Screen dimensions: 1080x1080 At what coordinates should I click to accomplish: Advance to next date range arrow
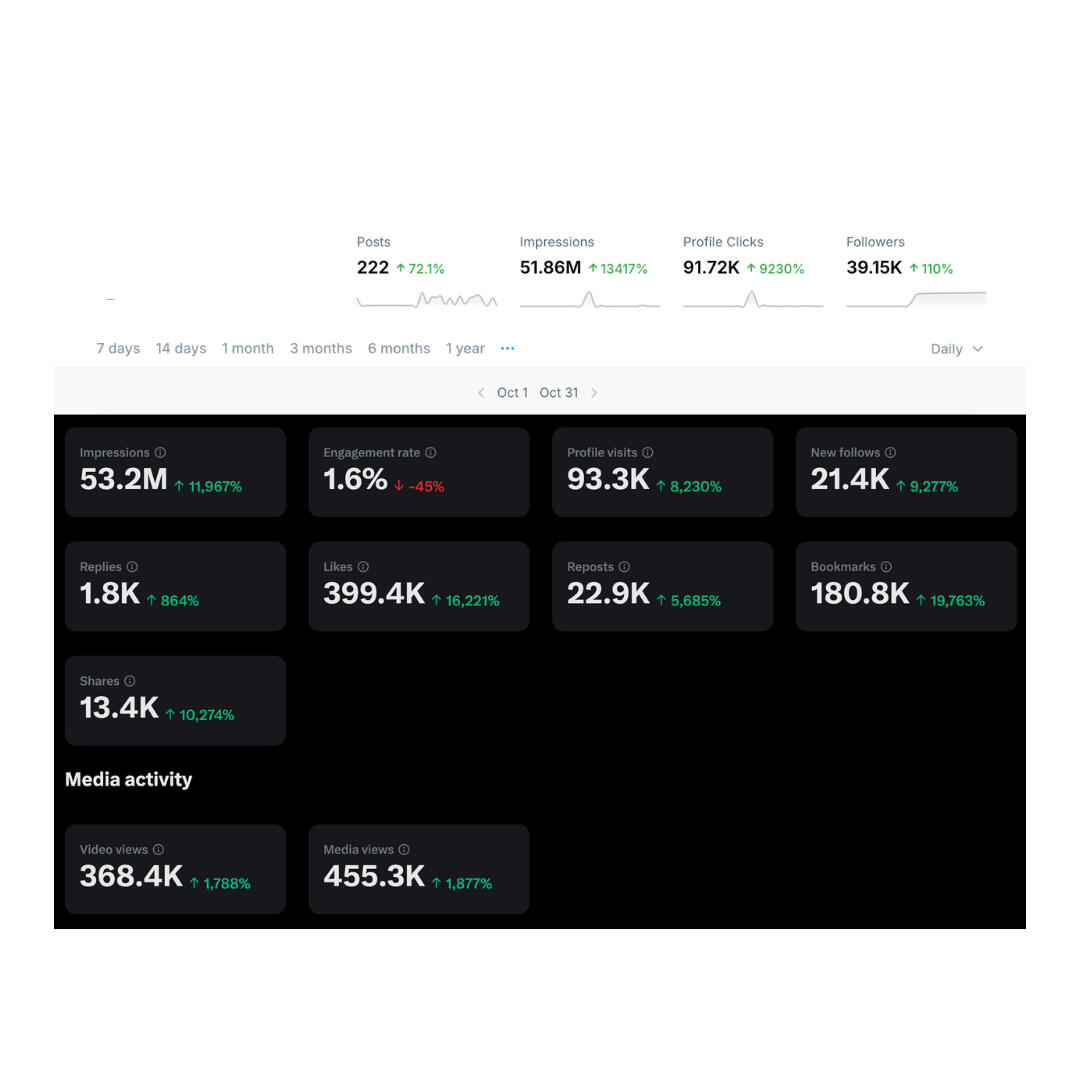pyautogui.click(x=594, y=393)
